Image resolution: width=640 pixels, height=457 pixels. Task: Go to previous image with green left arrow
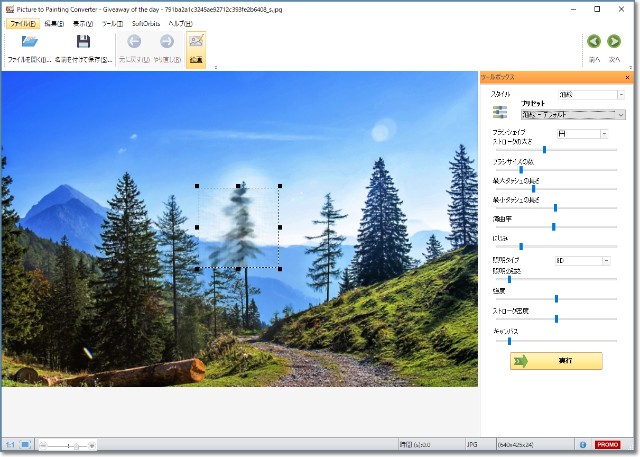(594, 43)
